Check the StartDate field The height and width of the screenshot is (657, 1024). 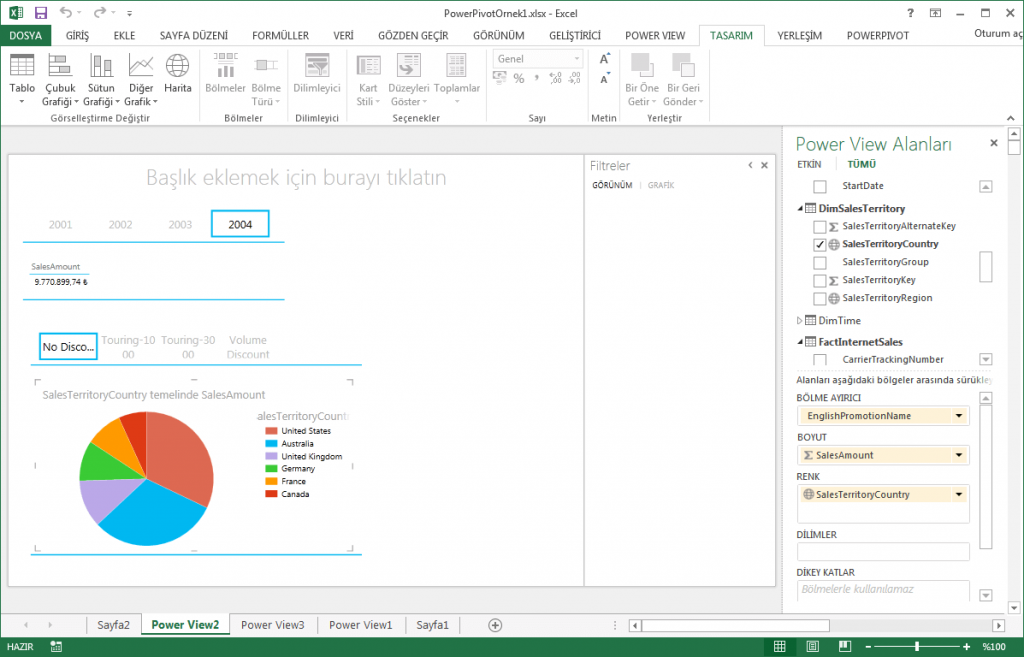pyautogui.click(x=820, y=186)
